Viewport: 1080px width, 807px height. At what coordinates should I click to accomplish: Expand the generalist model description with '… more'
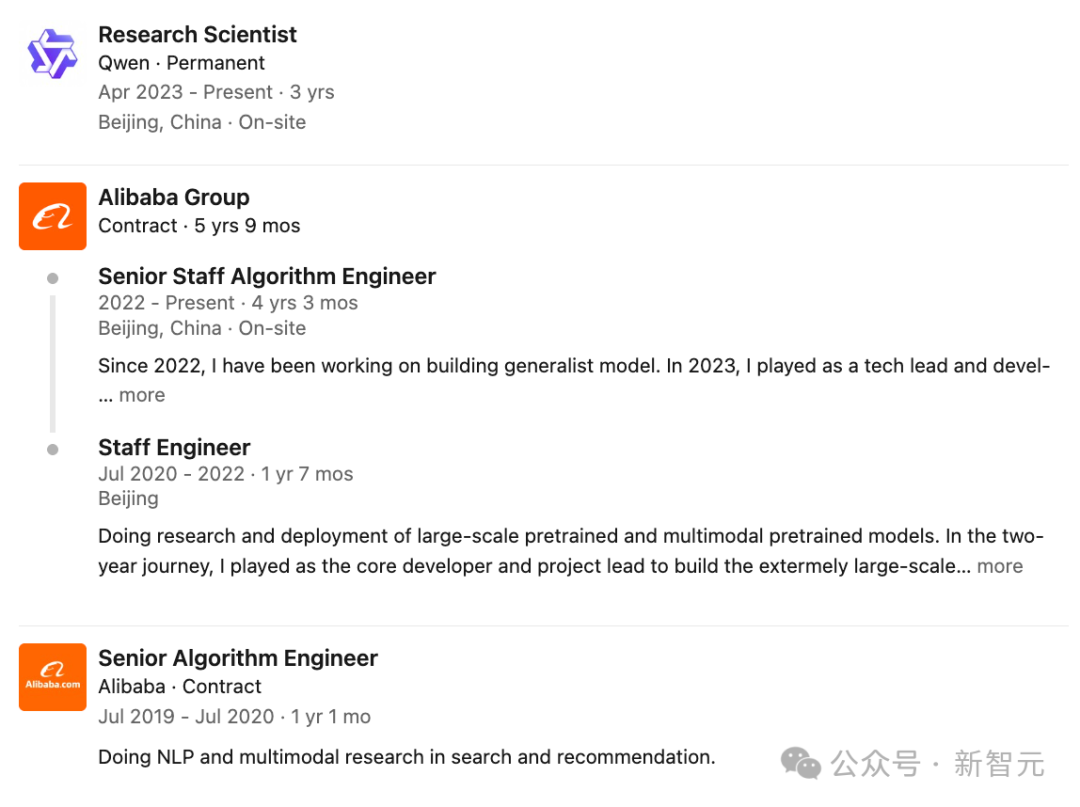pos(141,395)
